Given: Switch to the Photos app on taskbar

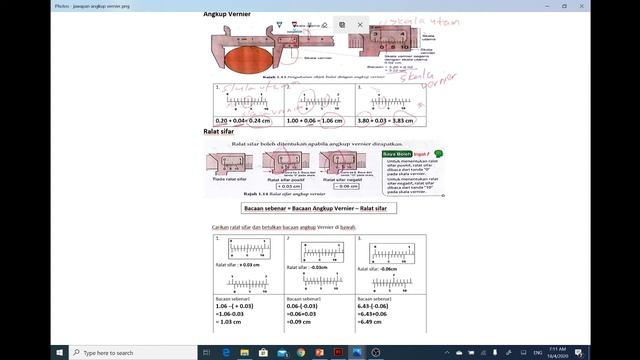Looking at the screenshot, I should tap(357, 353).
